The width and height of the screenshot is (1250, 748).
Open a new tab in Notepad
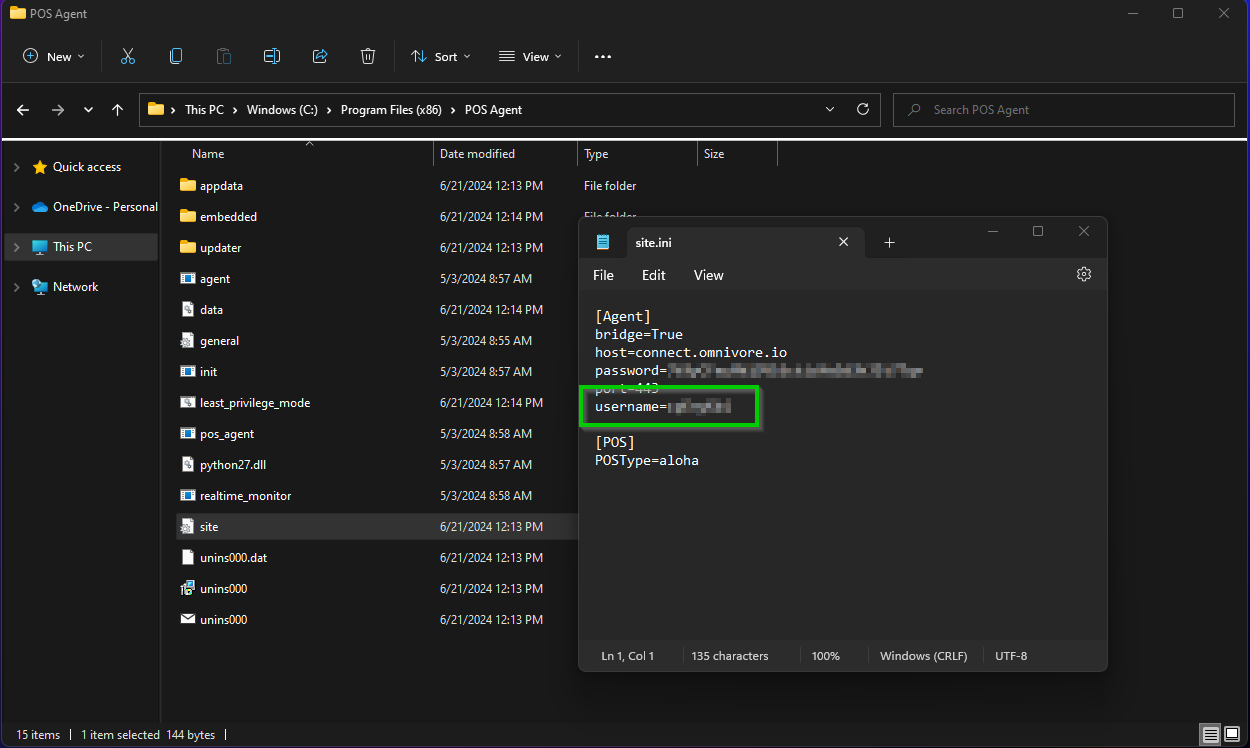tap(889, 242)
